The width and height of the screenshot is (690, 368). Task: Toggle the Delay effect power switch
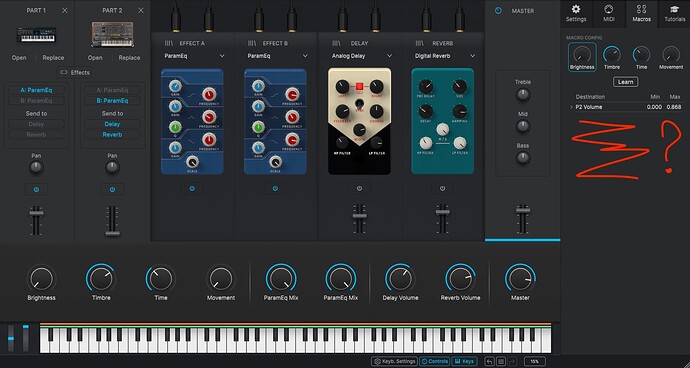pos(360,188)
